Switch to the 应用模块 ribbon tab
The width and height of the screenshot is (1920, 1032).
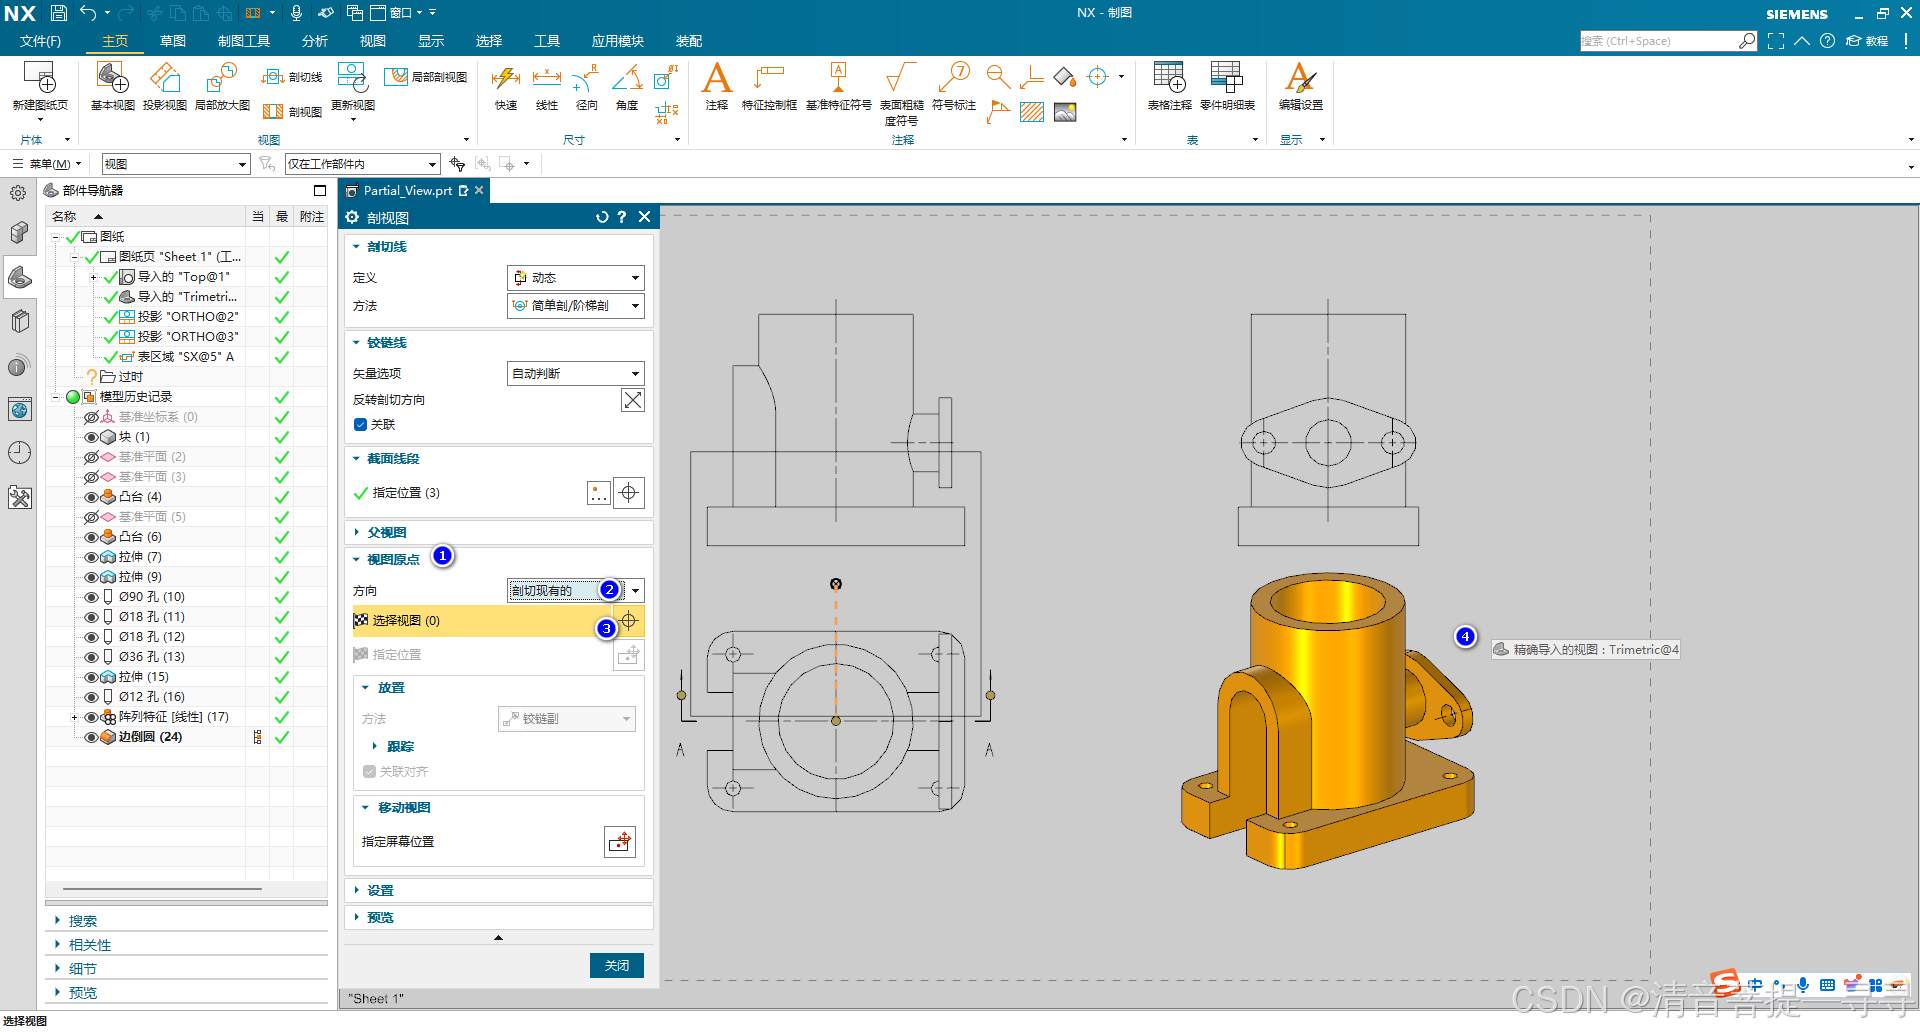pyautogui.click(x=618, y=41)
